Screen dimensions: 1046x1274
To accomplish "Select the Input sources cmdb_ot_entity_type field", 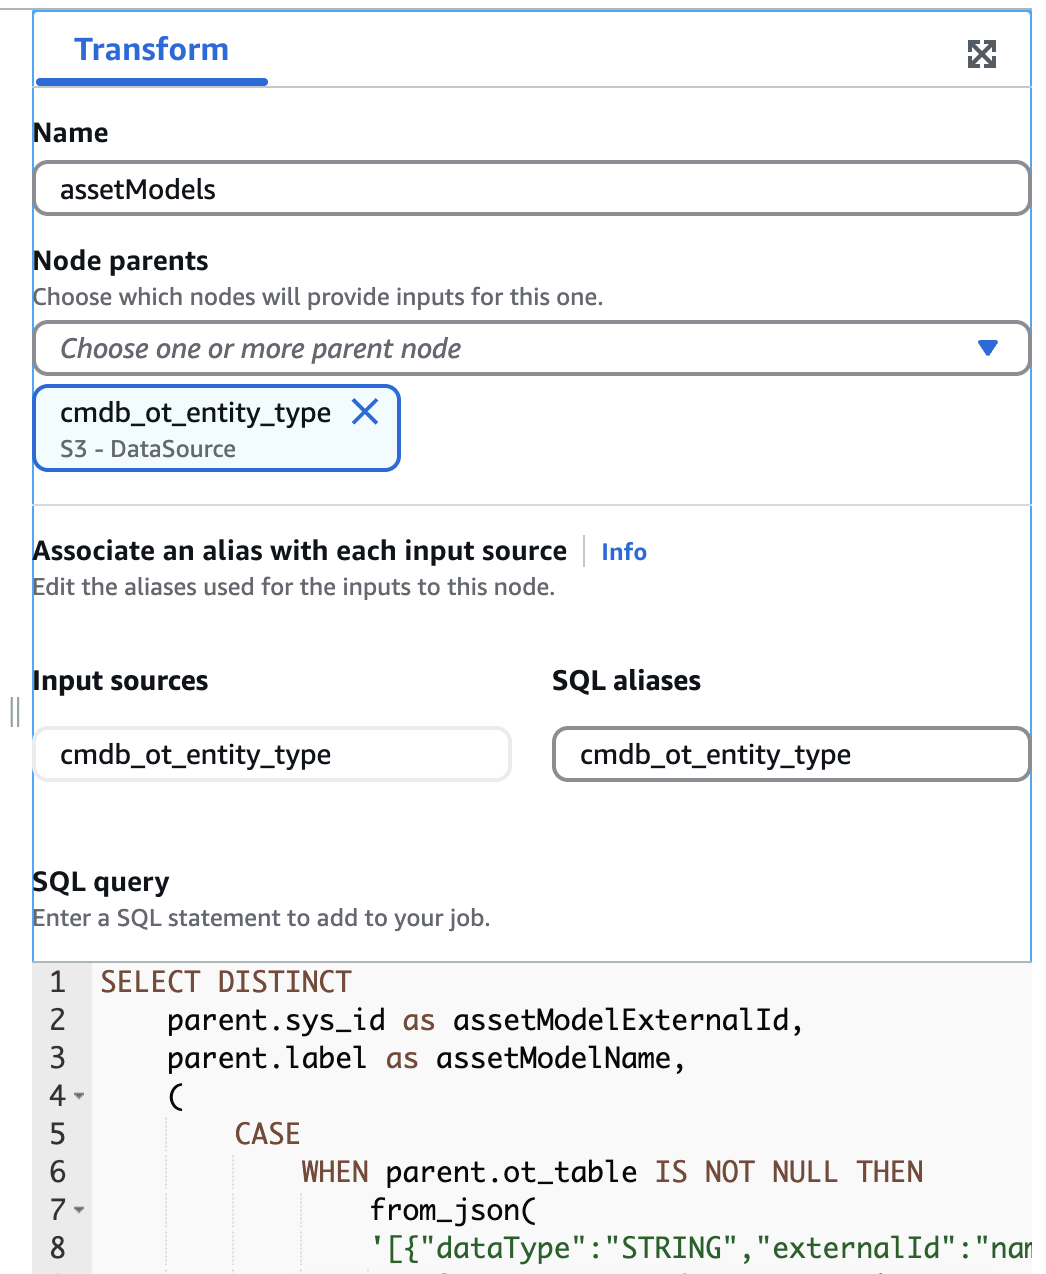I will point(272,754).
